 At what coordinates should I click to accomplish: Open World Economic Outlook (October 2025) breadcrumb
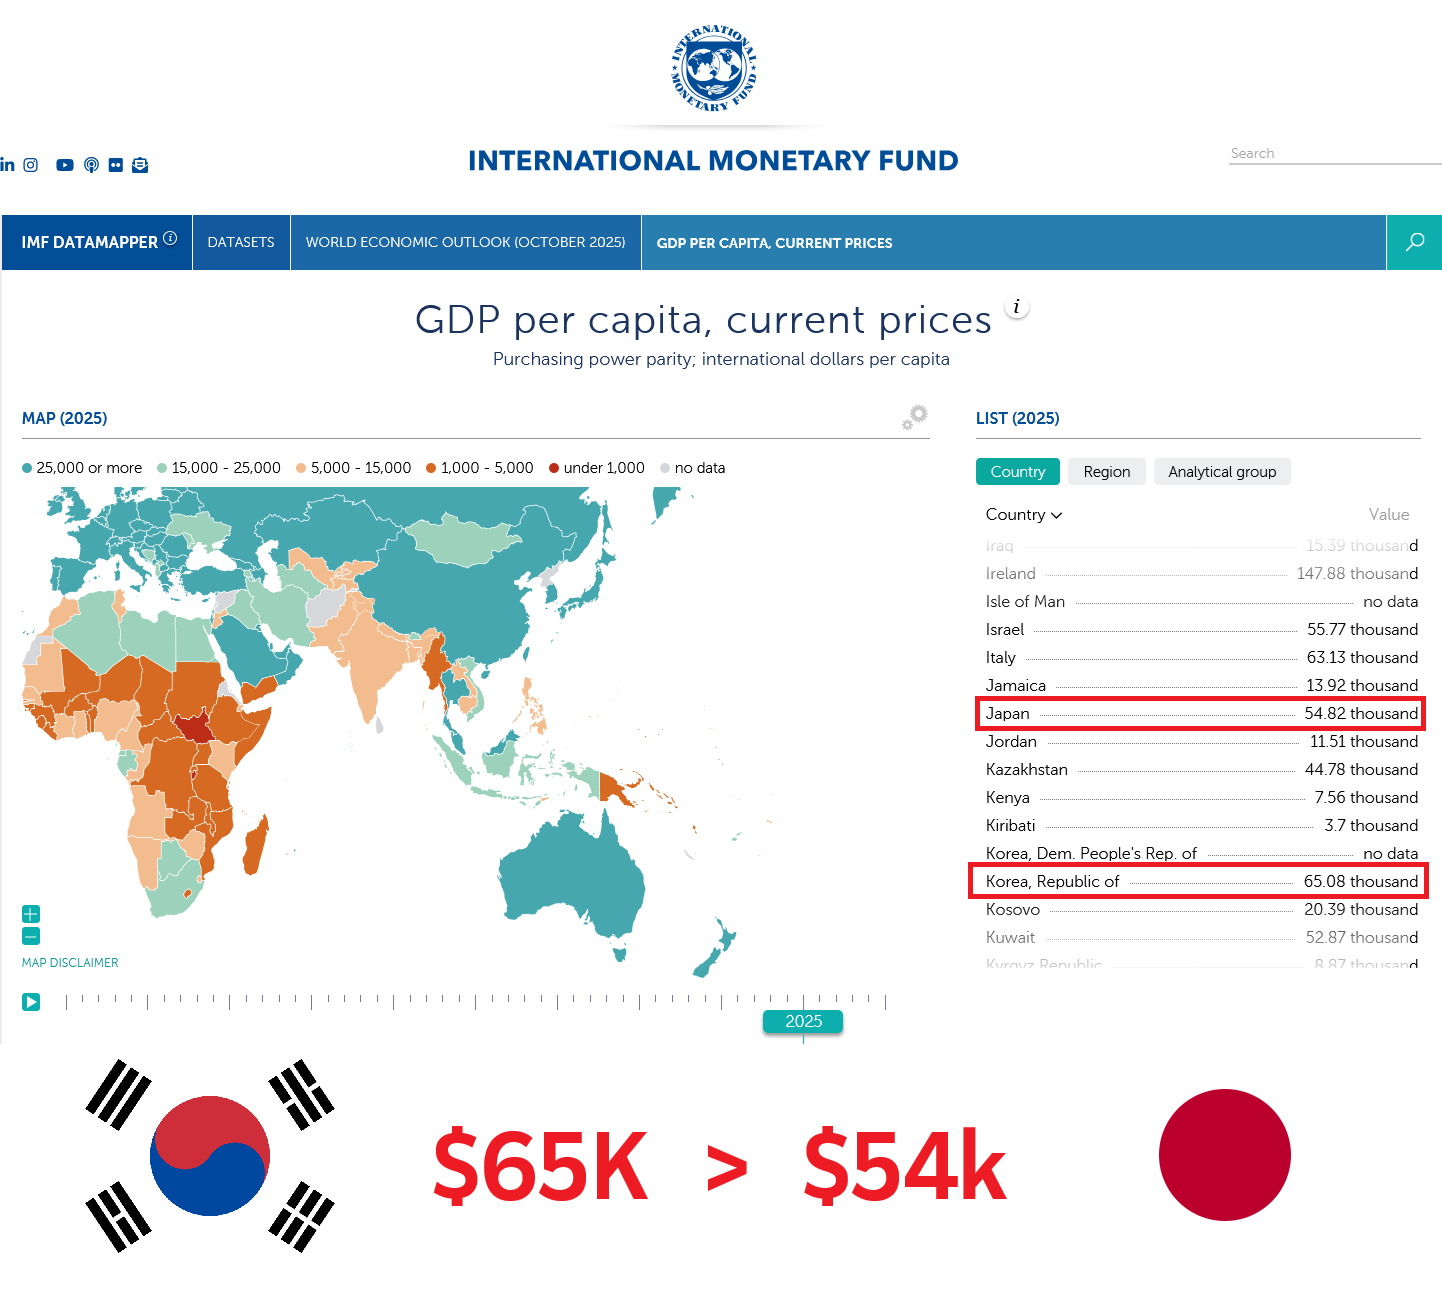tap(466, 242)
